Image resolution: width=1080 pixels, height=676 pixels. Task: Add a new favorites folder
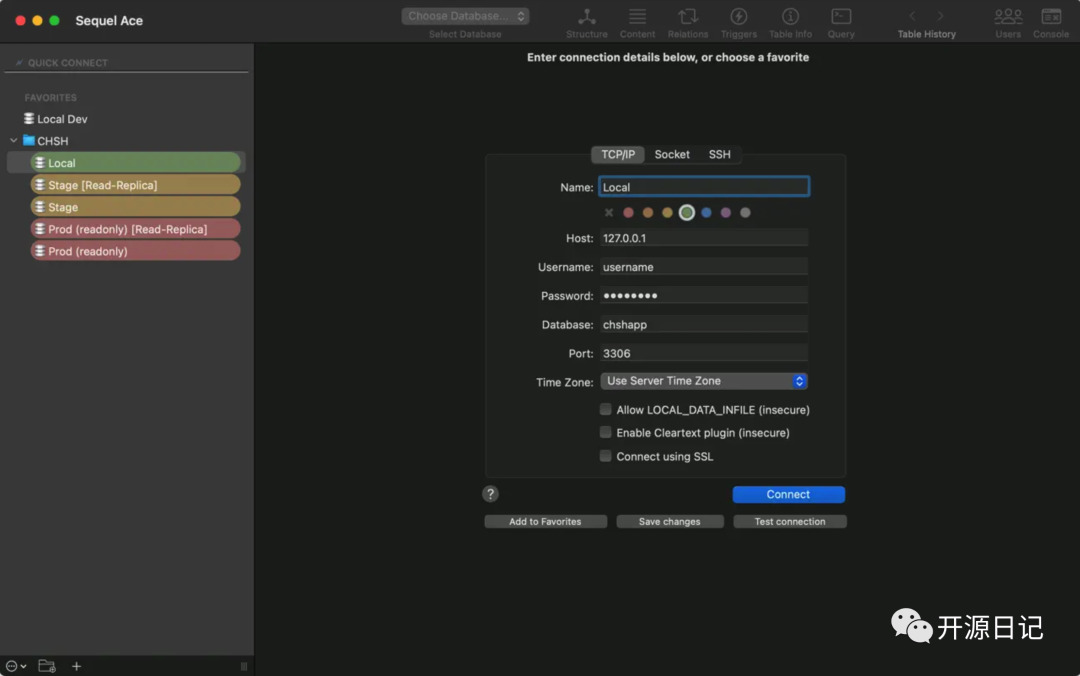pos(47,666)
